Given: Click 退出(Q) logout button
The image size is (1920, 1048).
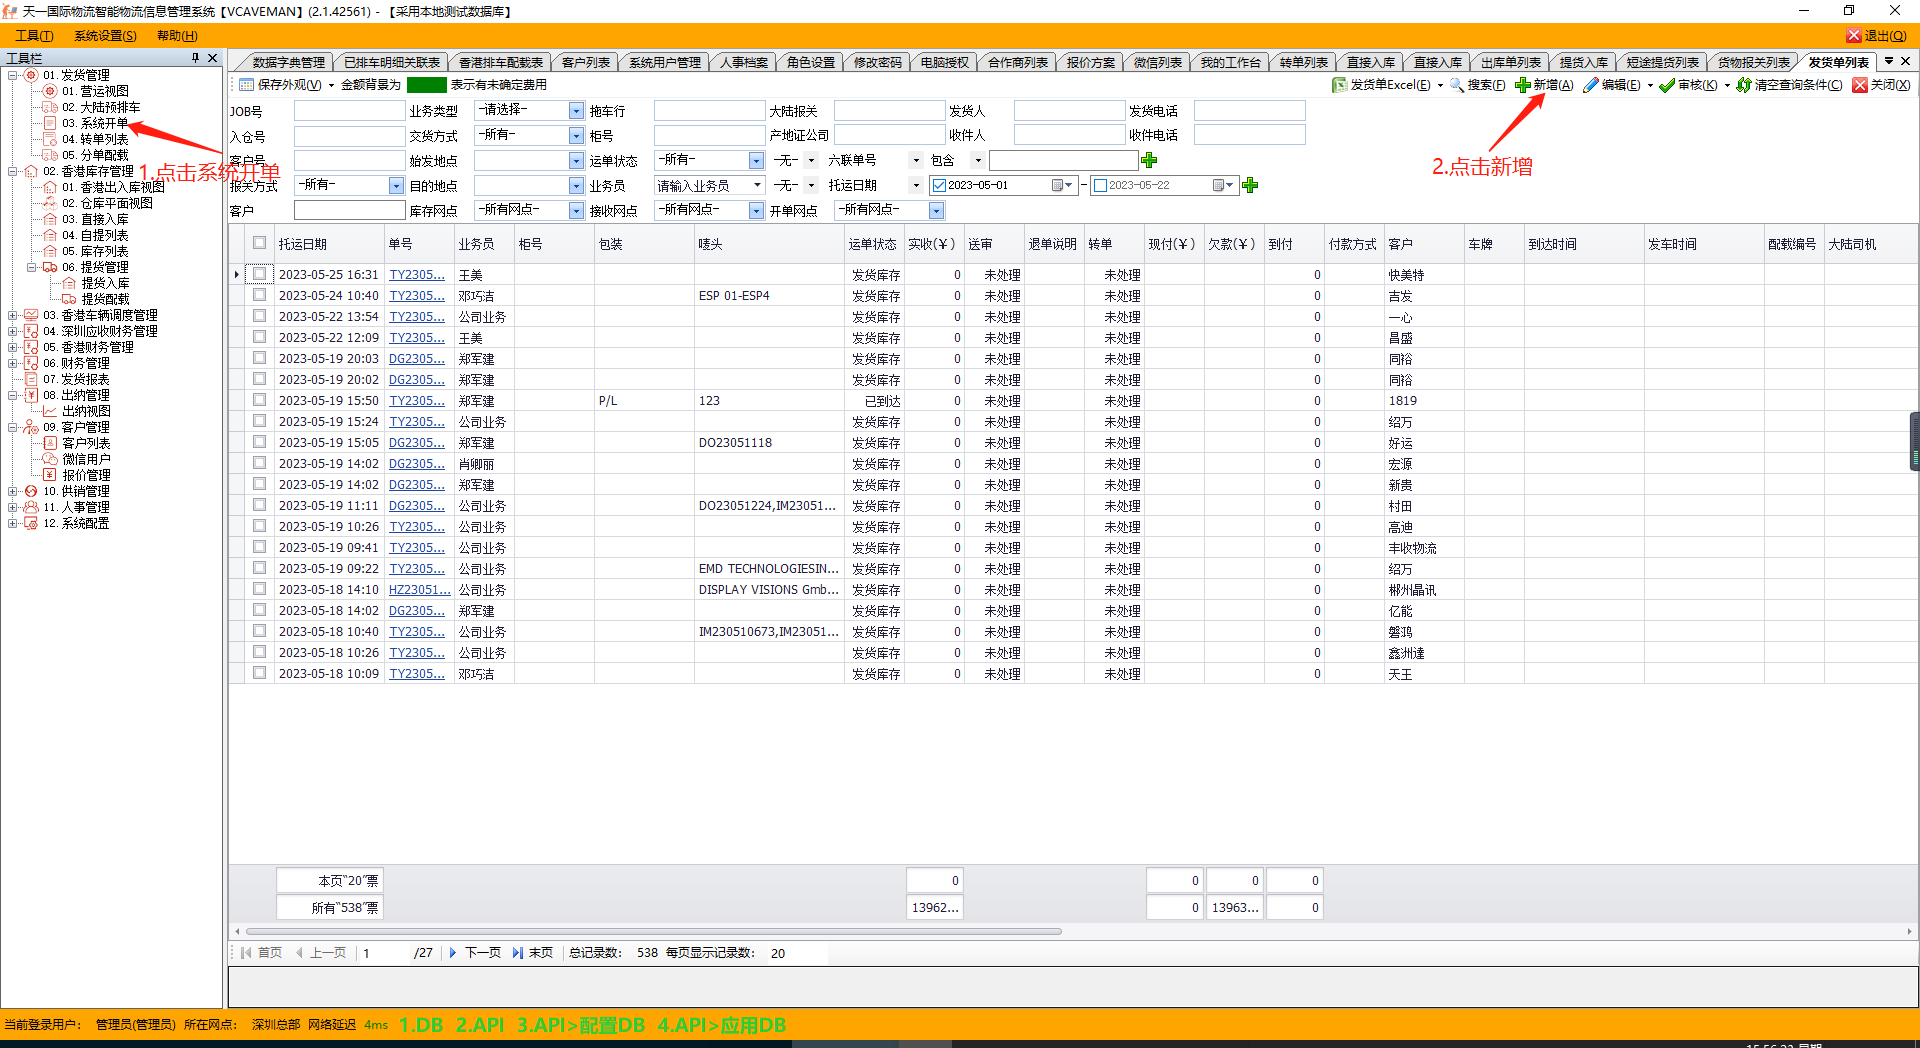Looking at the screenshot, I should [1876, 35].
